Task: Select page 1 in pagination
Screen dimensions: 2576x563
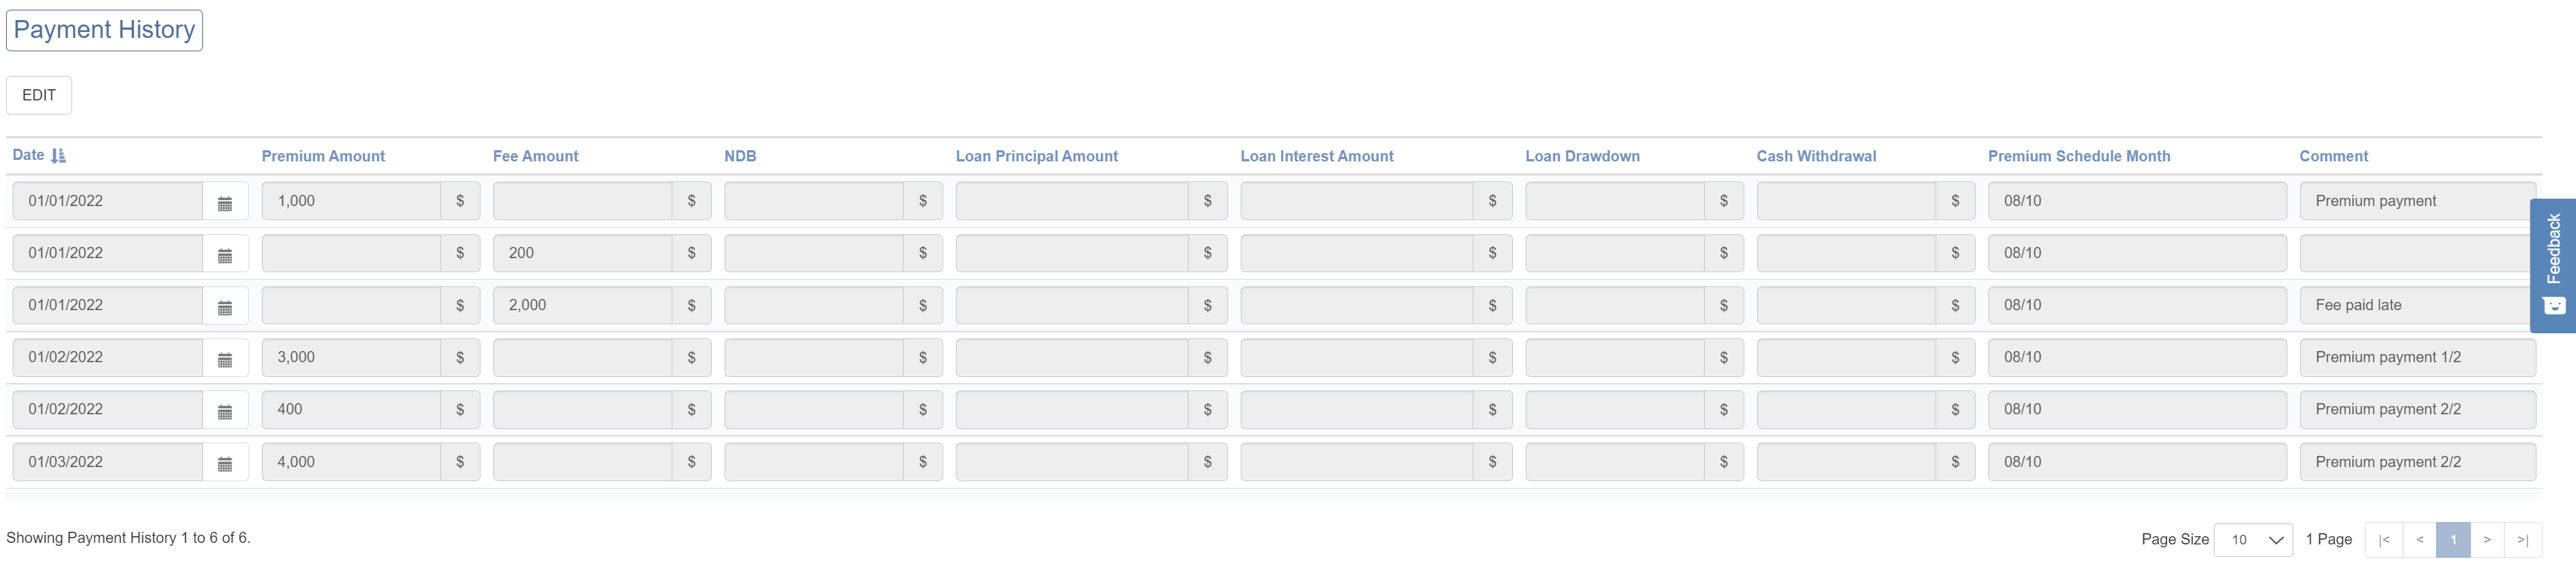Action: point(2453,540)
